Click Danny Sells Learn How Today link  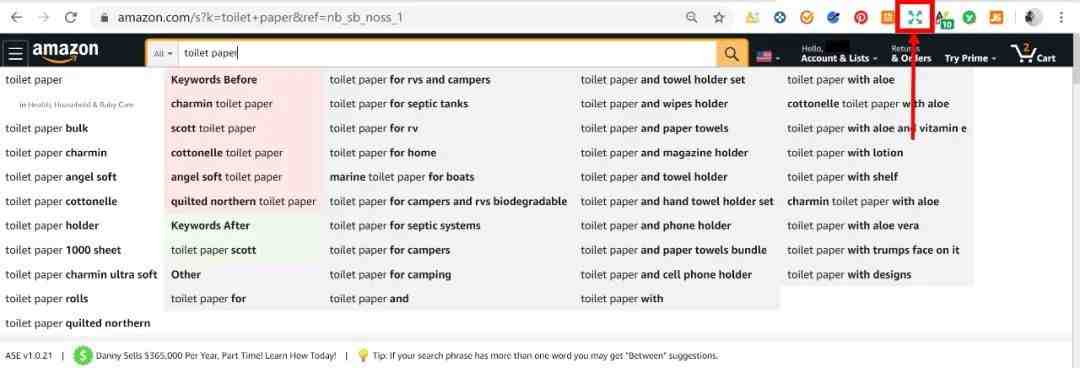coord(216,356)
